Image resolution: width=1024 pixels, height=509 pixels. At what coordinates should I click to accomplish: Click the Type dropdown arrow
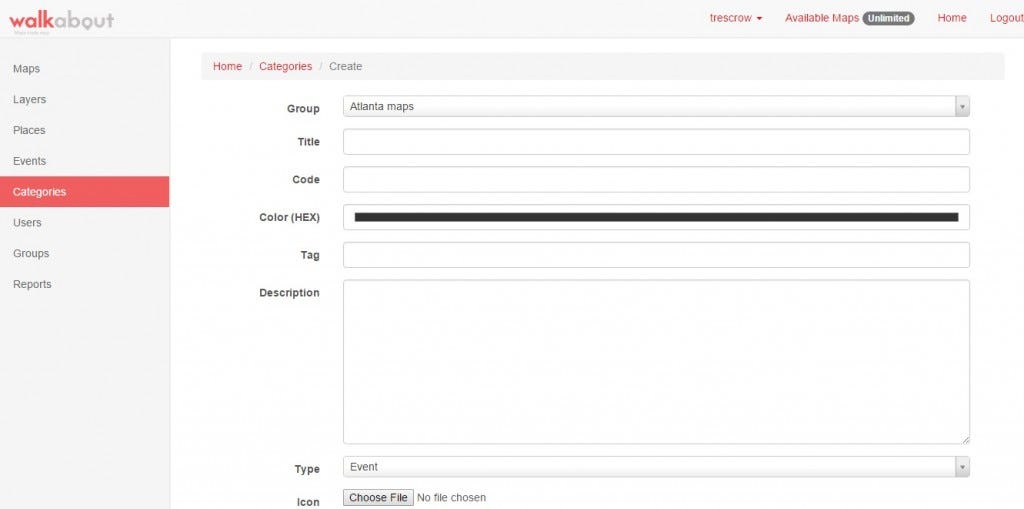coord(962,467)
